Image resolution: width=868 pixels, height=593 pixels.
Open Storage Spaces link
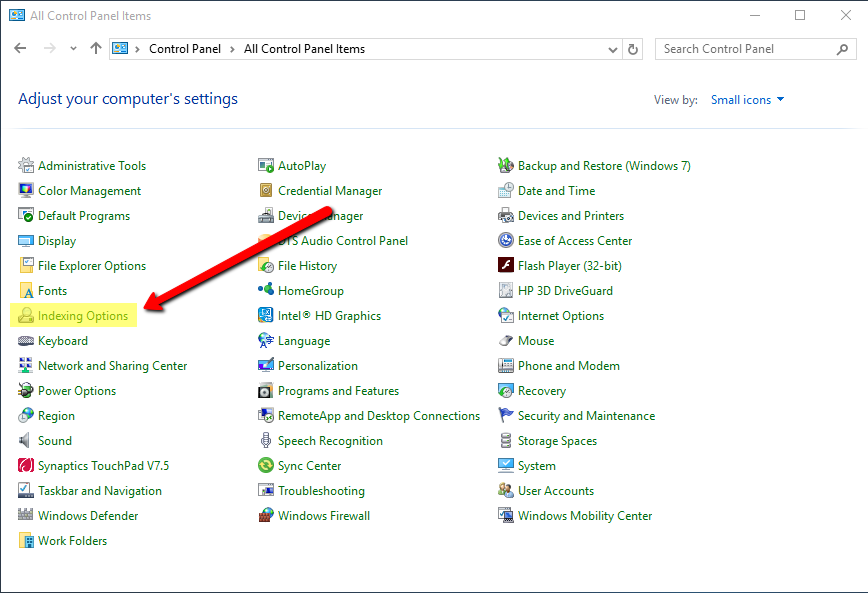point(557,441)
